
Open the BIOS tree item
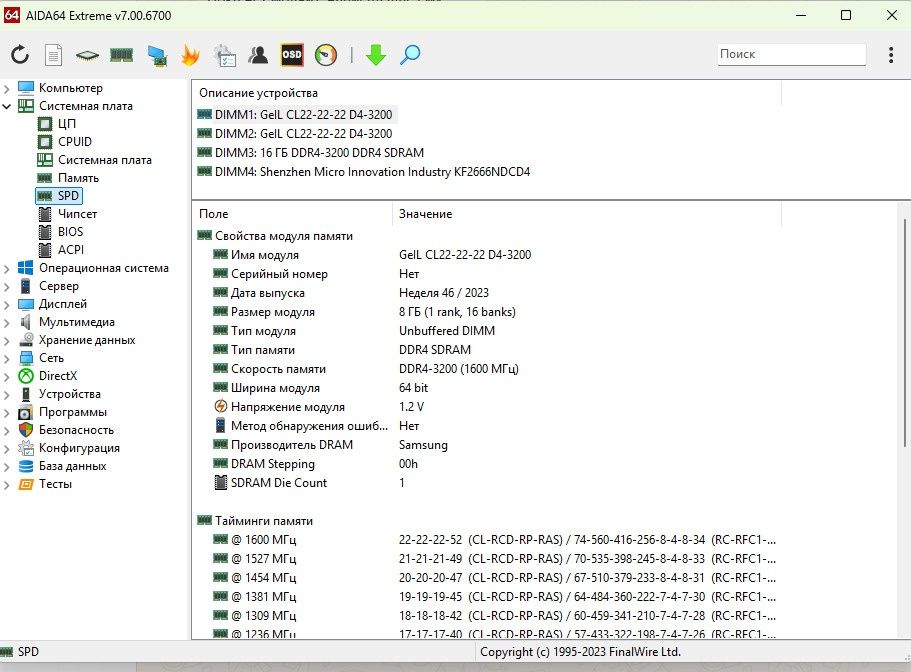click(x=70, y=232)
